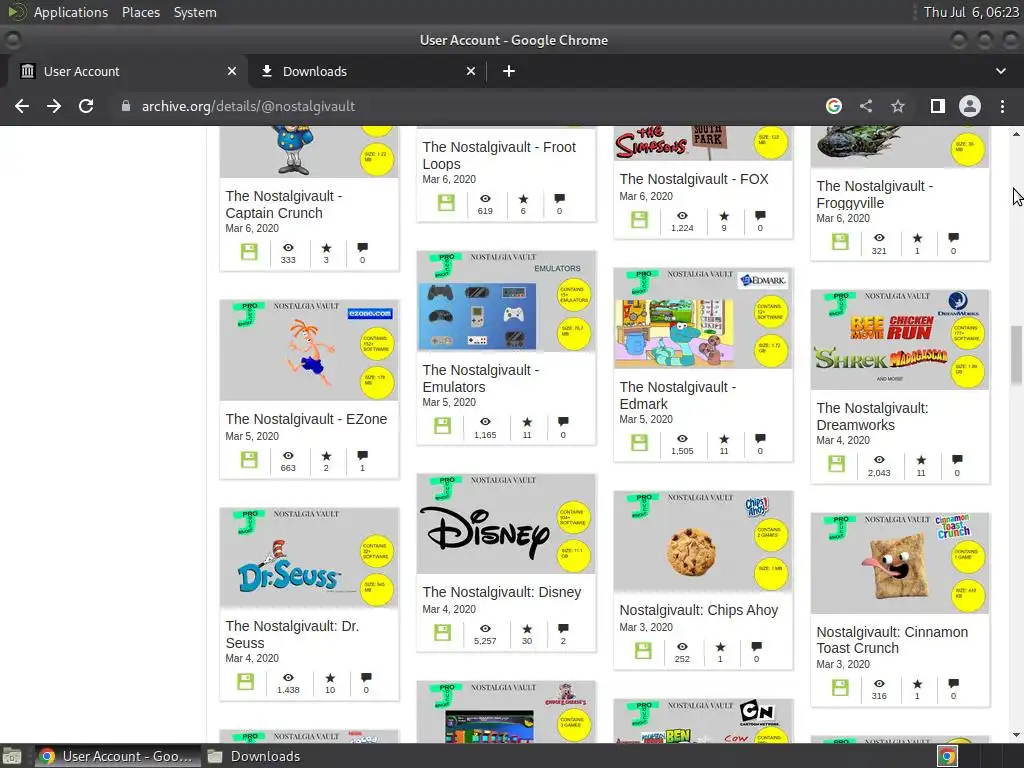Click the Cinnamon Toast Crunch thumbnail

pyautogui.click(x=900, y=563)
